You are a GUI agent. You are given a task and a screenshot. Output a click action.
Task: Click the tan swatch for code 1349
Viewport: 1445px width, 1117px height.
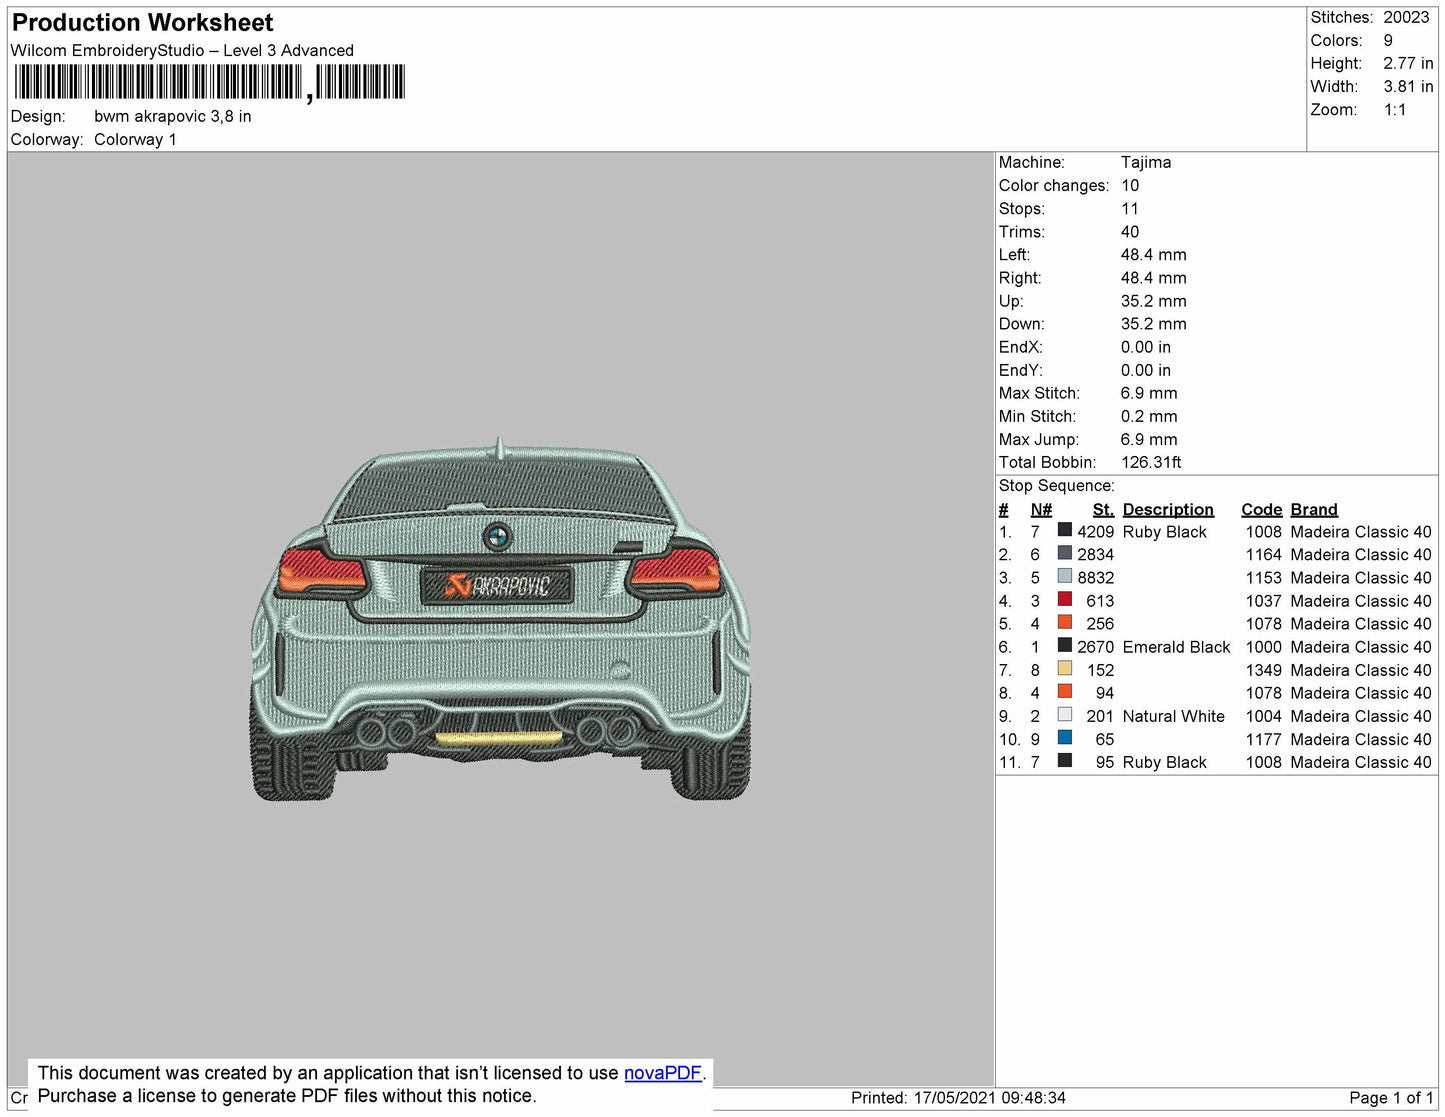pyautogui.click(x=1065, y=668)
